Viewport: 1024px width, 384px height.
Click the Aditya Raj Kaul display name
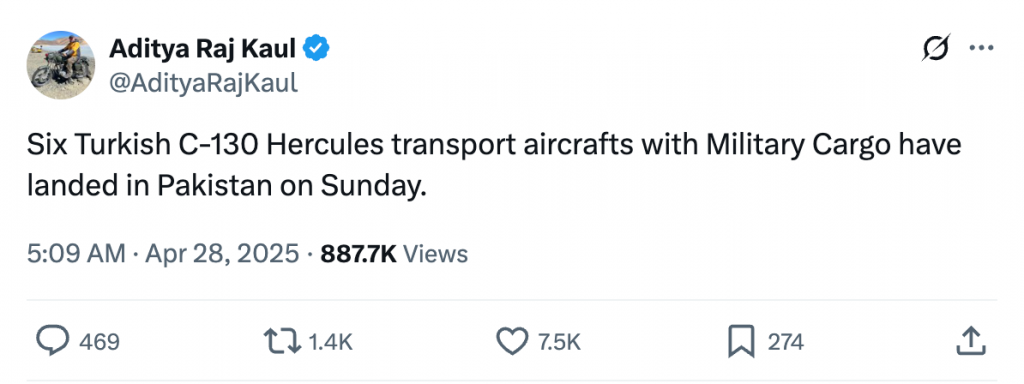click(x=202, y=48)
